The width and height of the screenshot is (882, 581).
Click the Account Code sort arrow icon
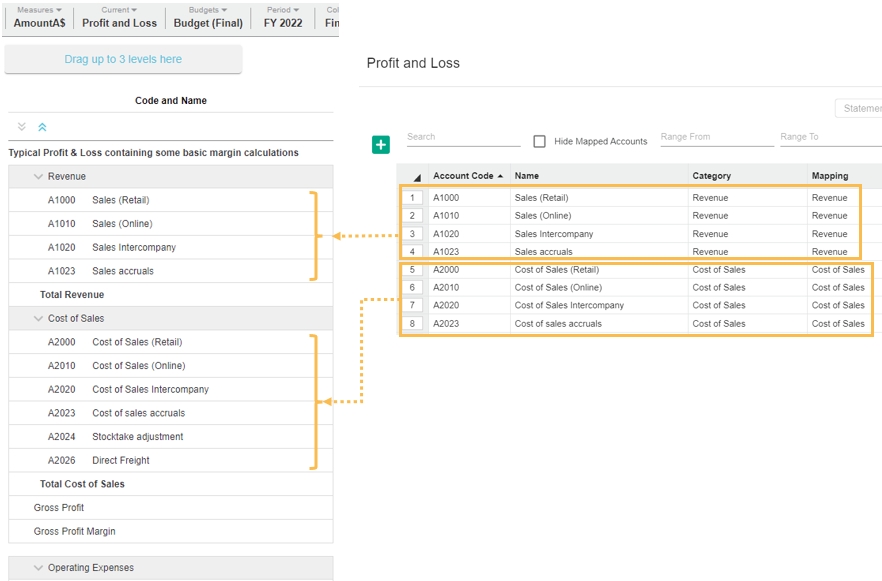point(500,176)
